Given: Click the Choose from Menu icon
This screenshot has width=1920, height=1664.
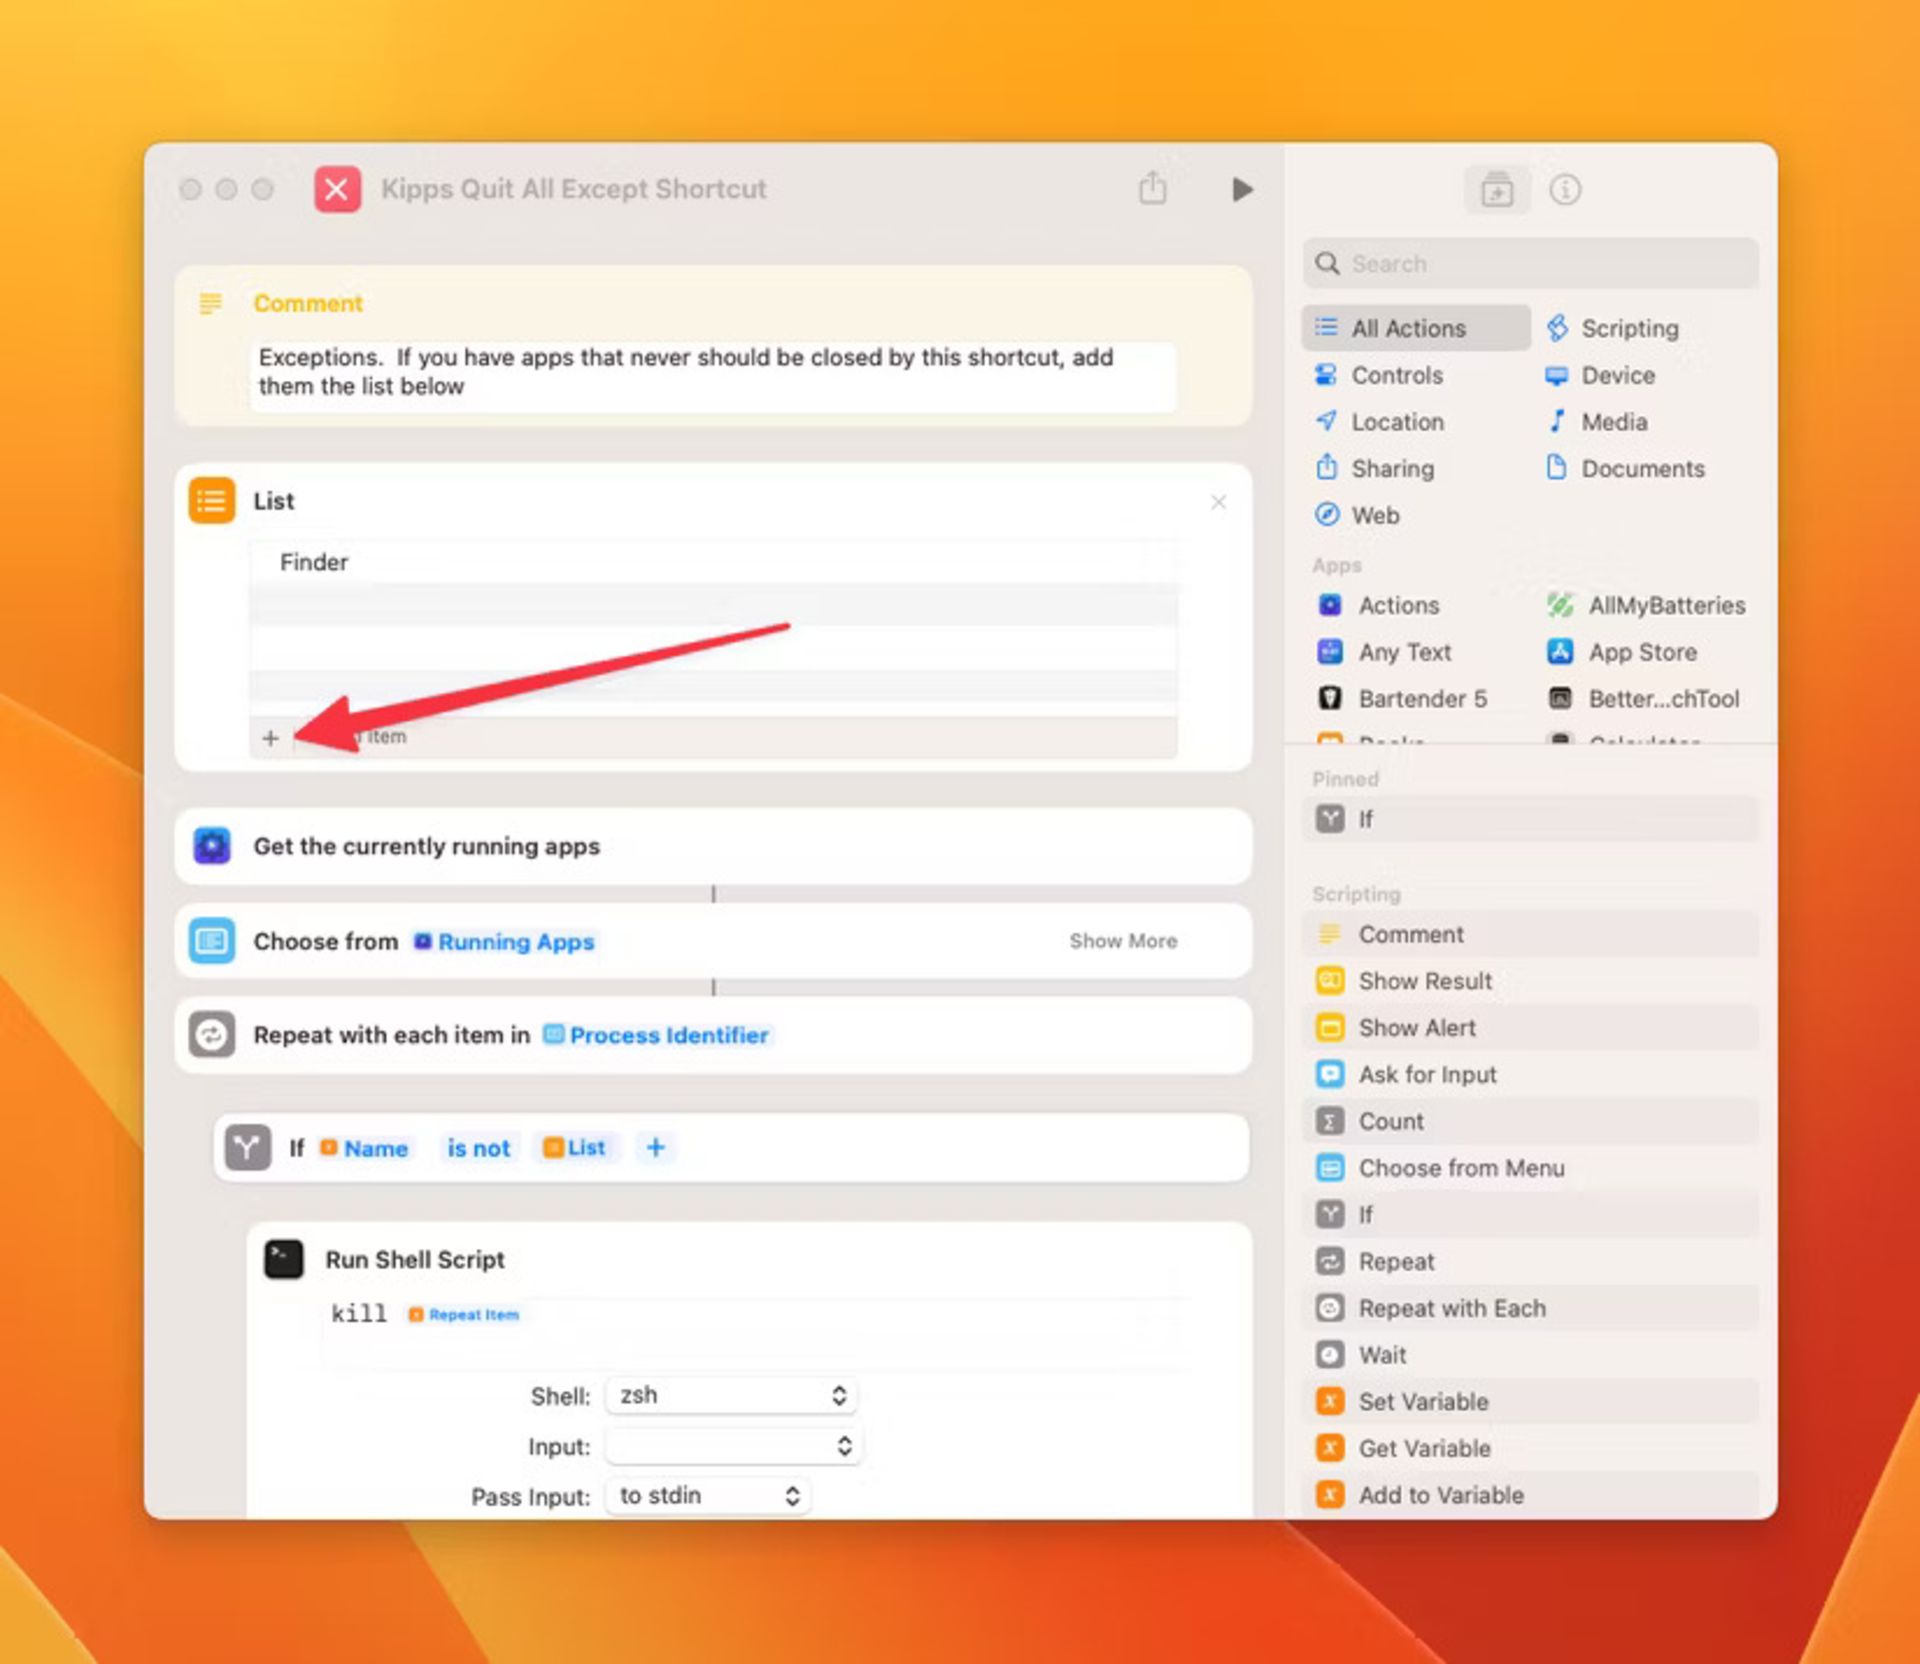Looking at the screenshot, I should pos(1329,1168).
